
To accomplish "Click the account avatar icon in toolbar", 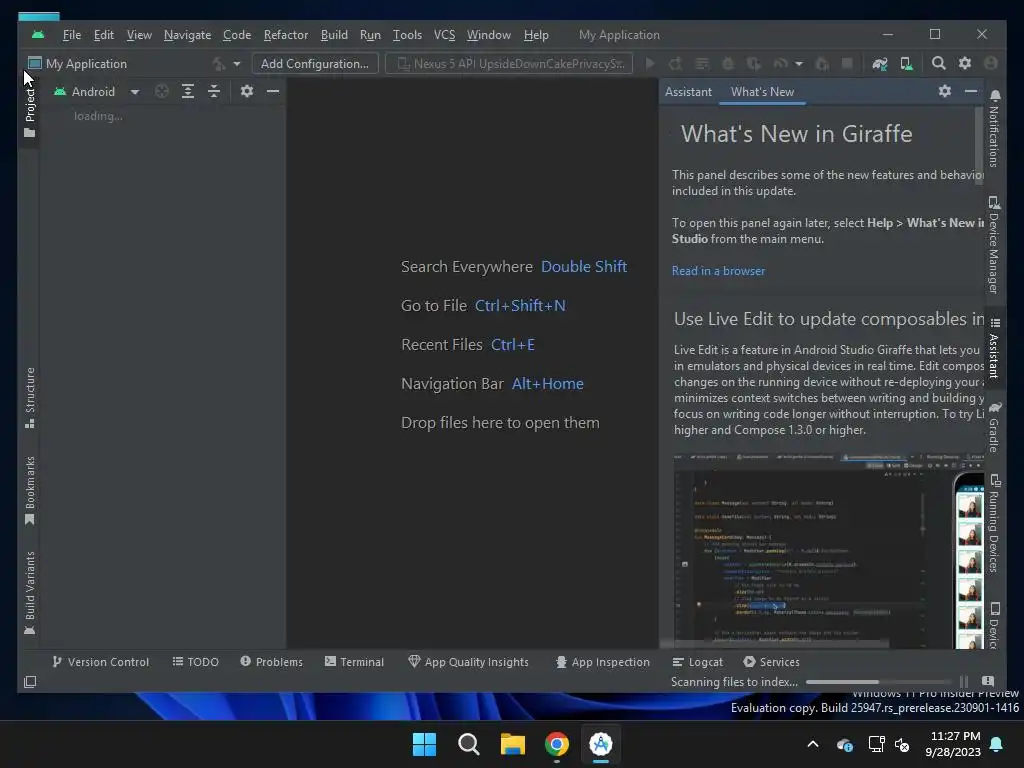I will (991, 63).
